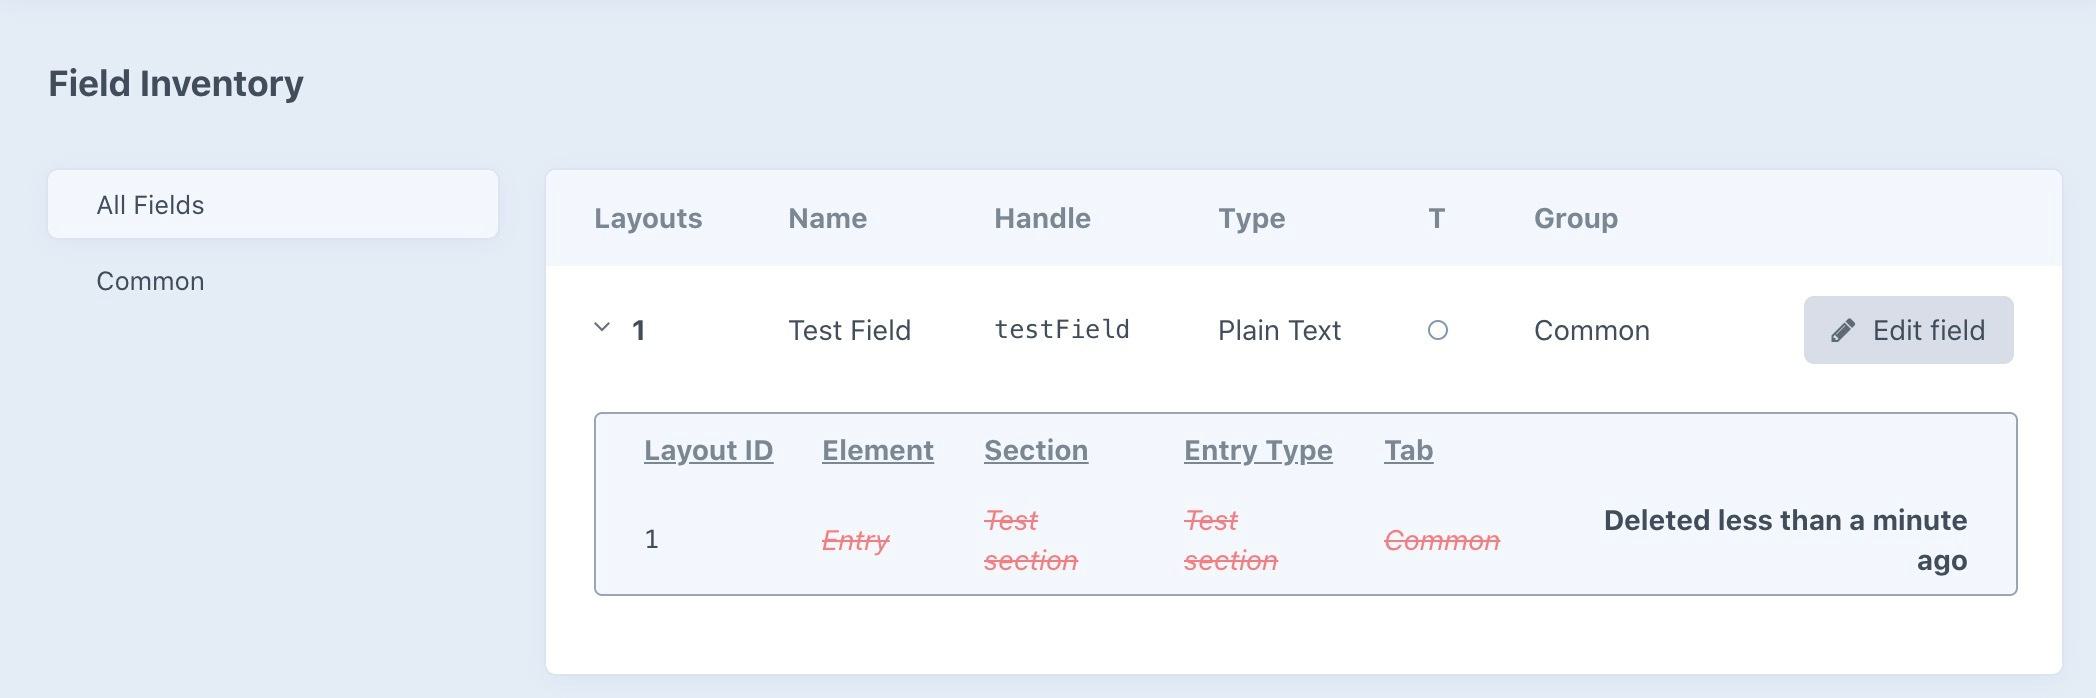Click the struck-through Test section link
The image size is (2096, 698).
click(x=1031, y=540)
